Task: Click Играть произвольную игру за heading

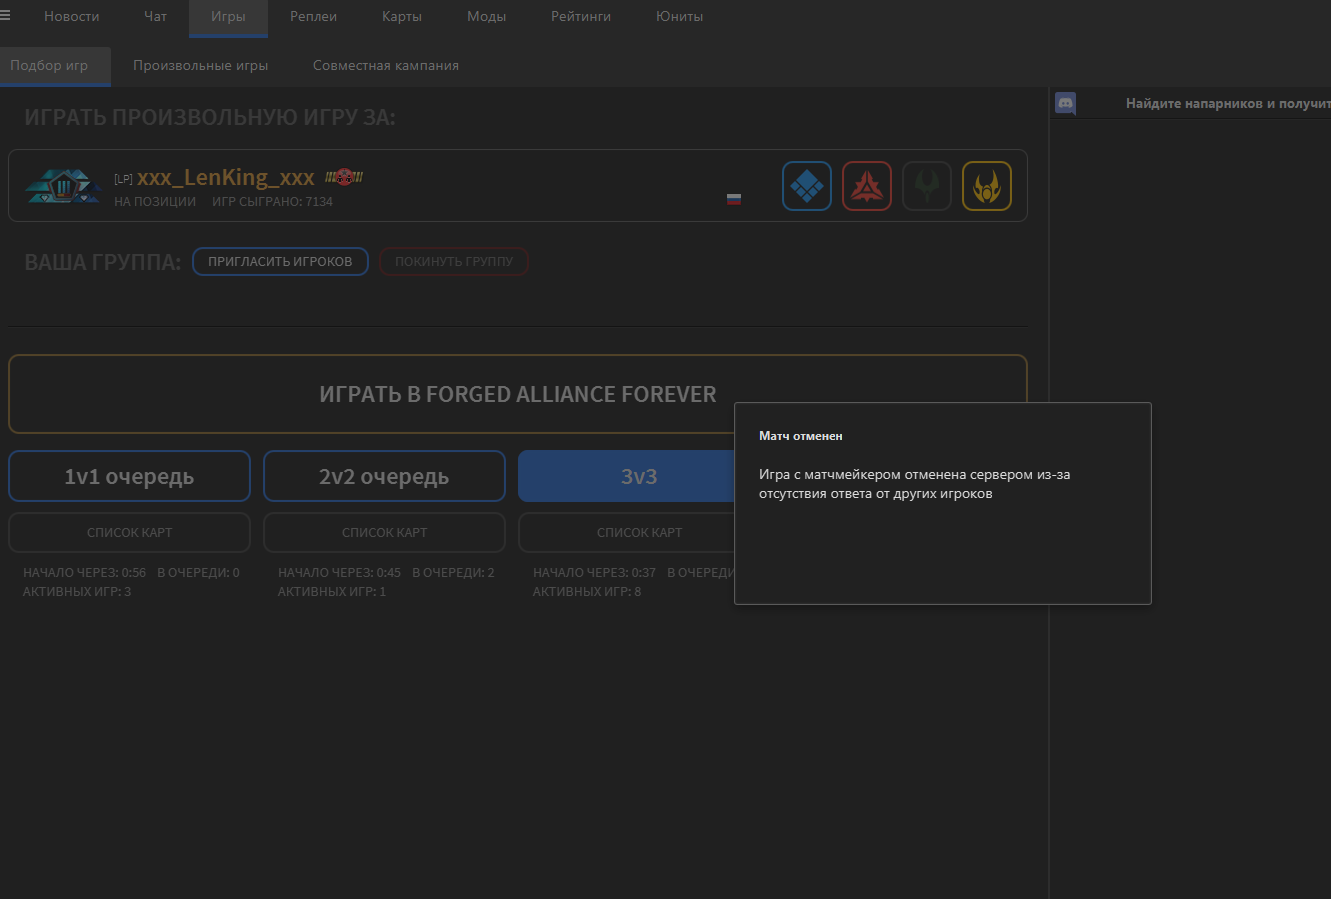Action: pos(210,118)
